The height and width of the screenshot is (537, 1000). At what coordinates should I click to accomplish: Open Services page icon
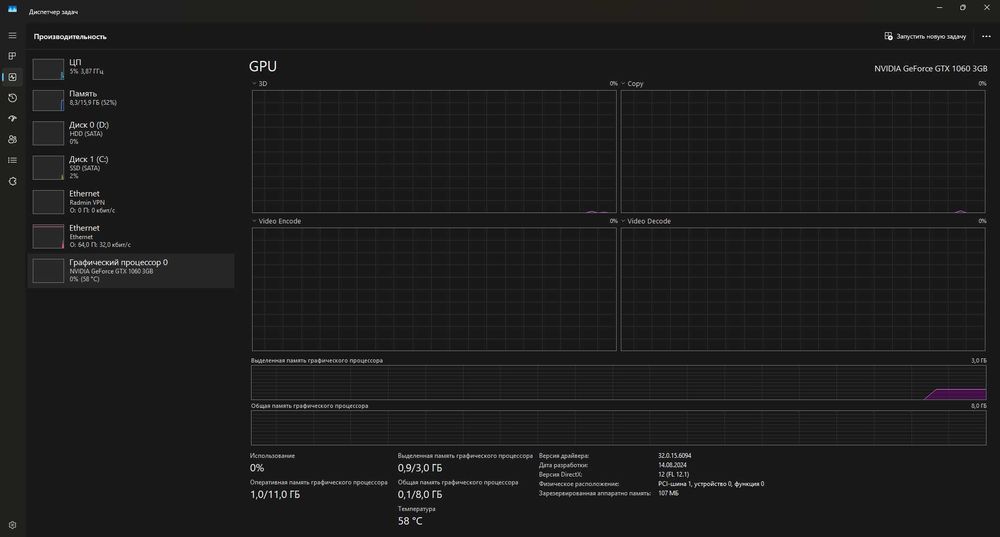tap(12, 181)
